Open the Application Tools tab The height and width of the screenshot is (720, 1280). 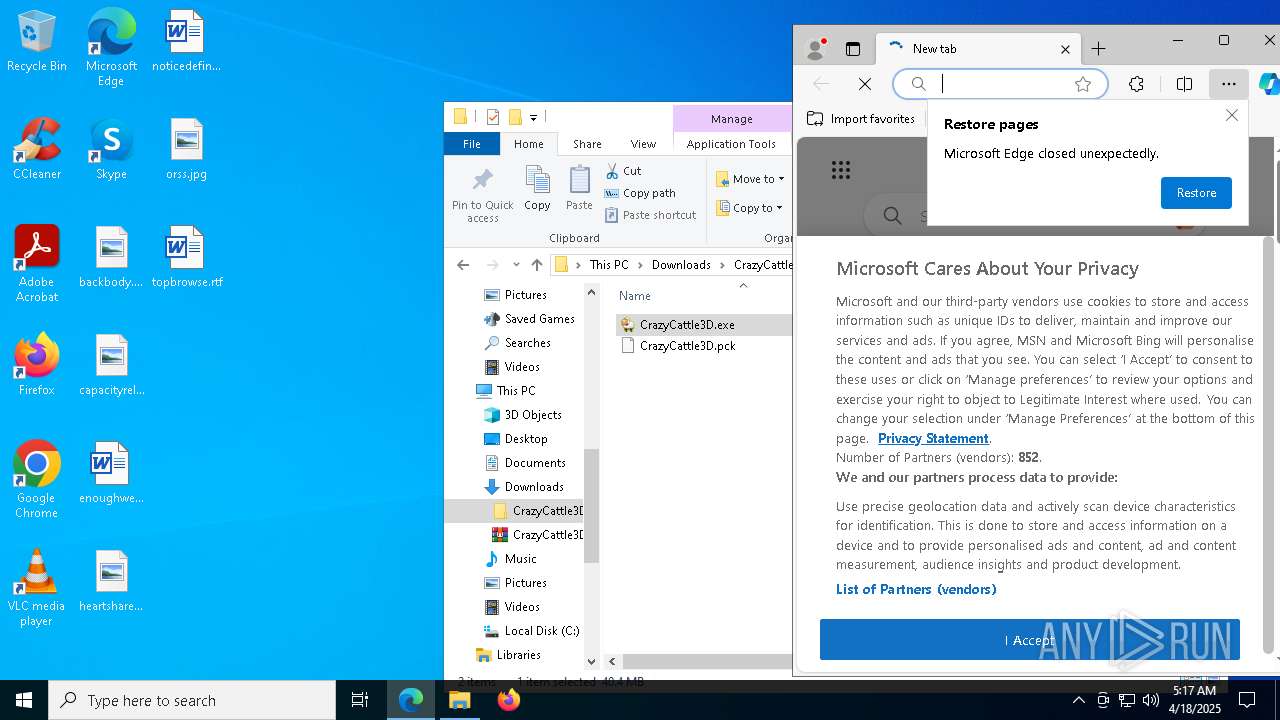coord(731,144)
